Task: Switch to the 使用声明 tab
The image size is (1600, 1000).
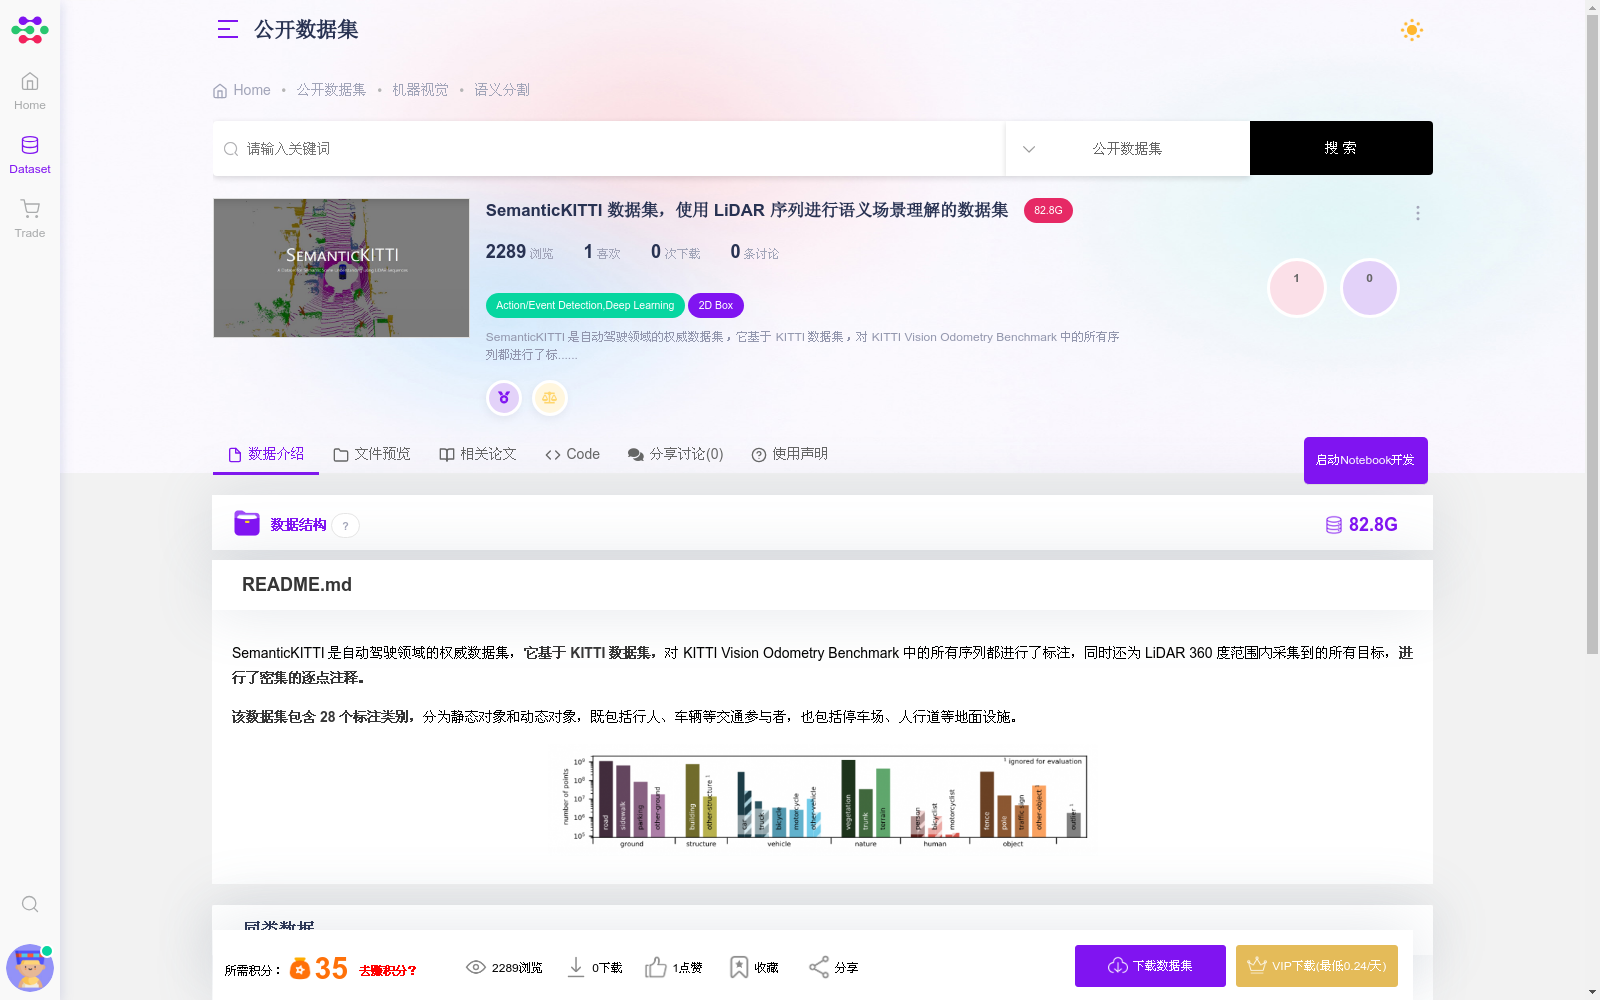Action: [x=790, y=454]
